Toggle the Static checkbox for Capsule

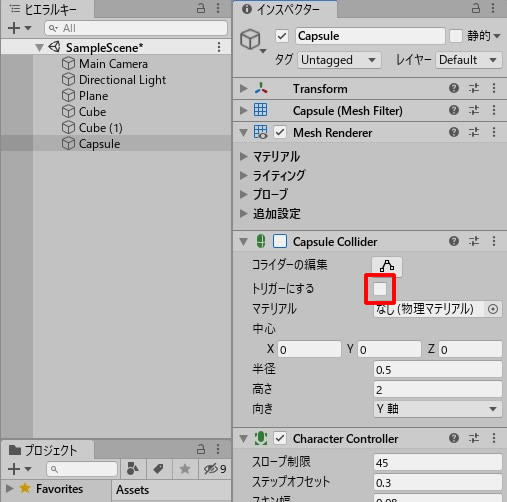(456, 36)
